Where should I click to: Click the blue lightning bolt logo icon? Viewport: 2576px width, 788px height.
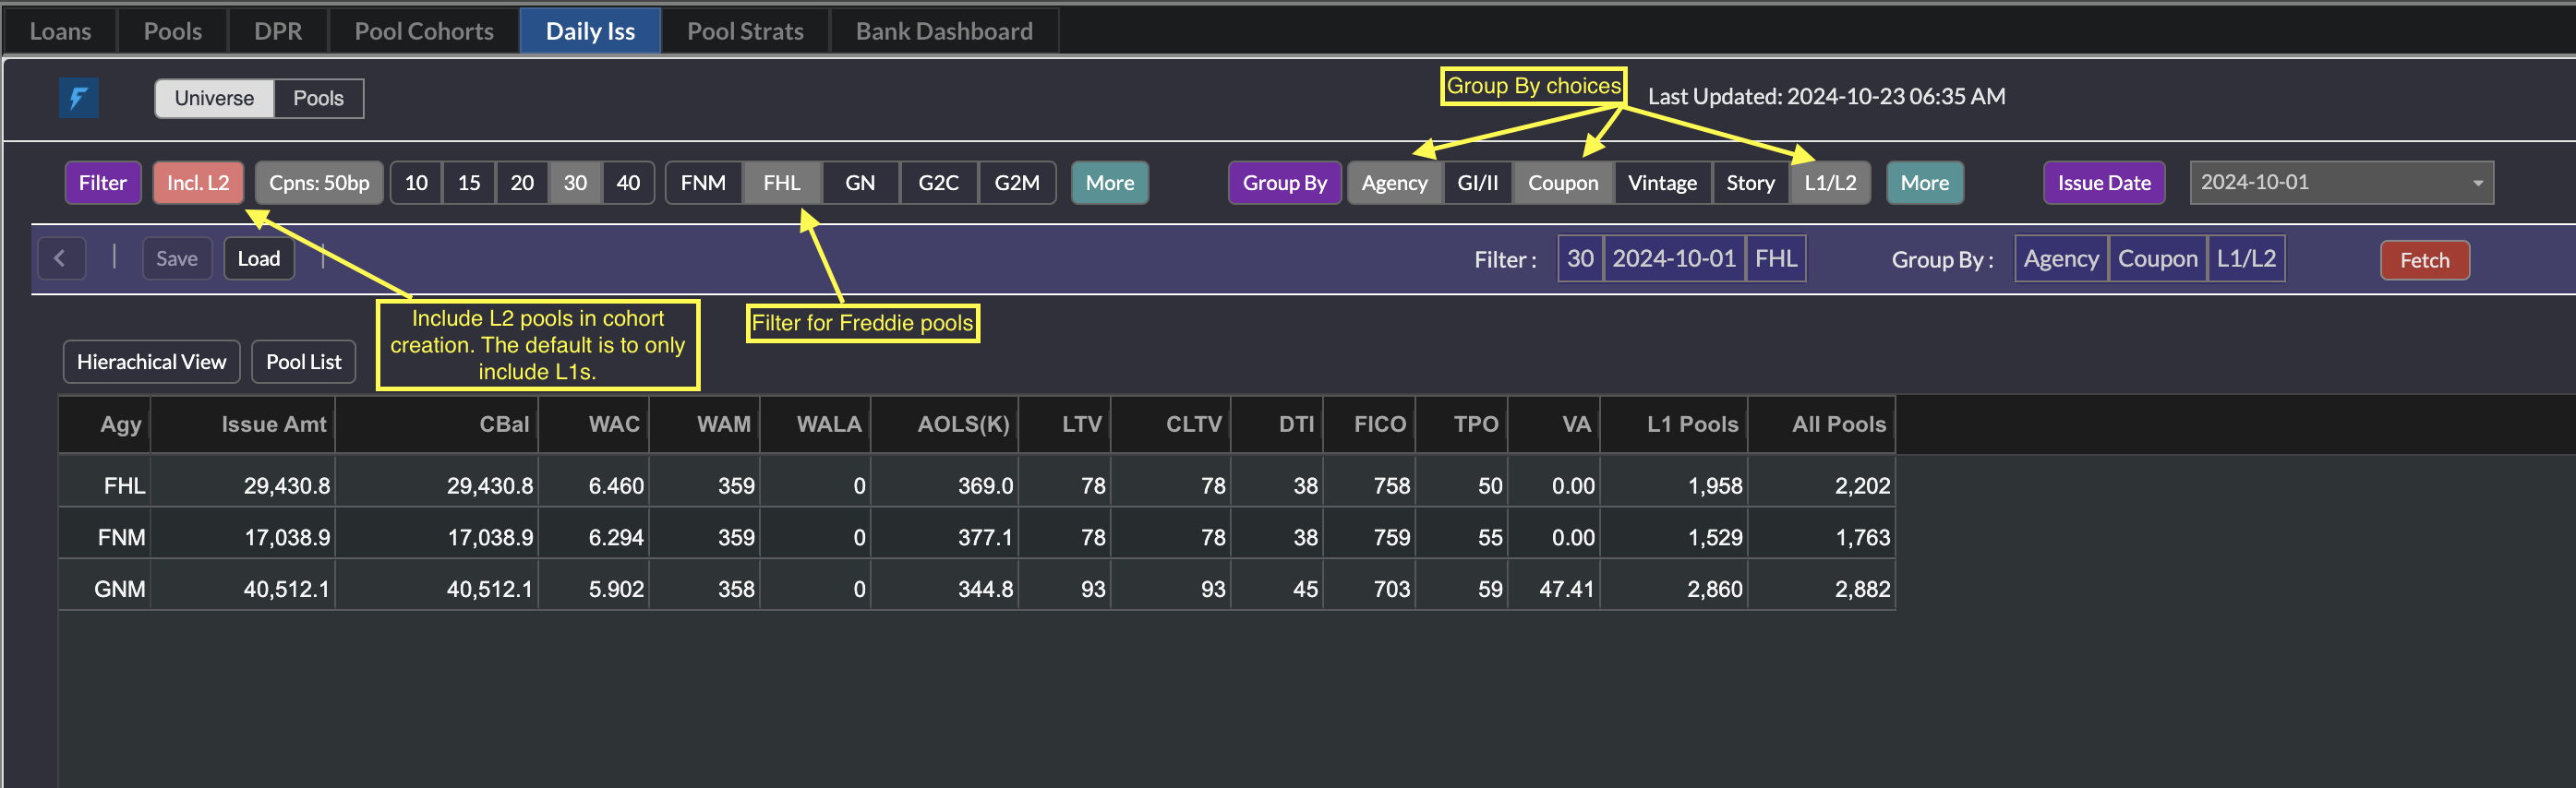[x=78, y=98]
